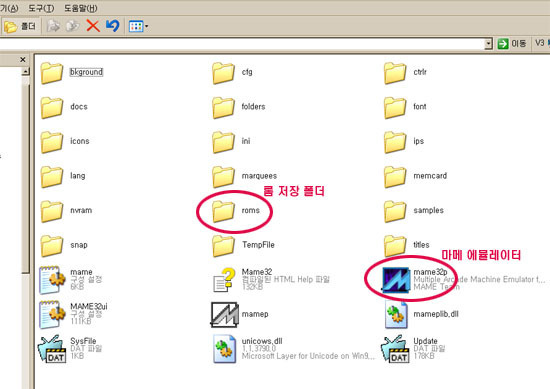
Task: Click the blue undo arrow button
Action: [113, 26]
